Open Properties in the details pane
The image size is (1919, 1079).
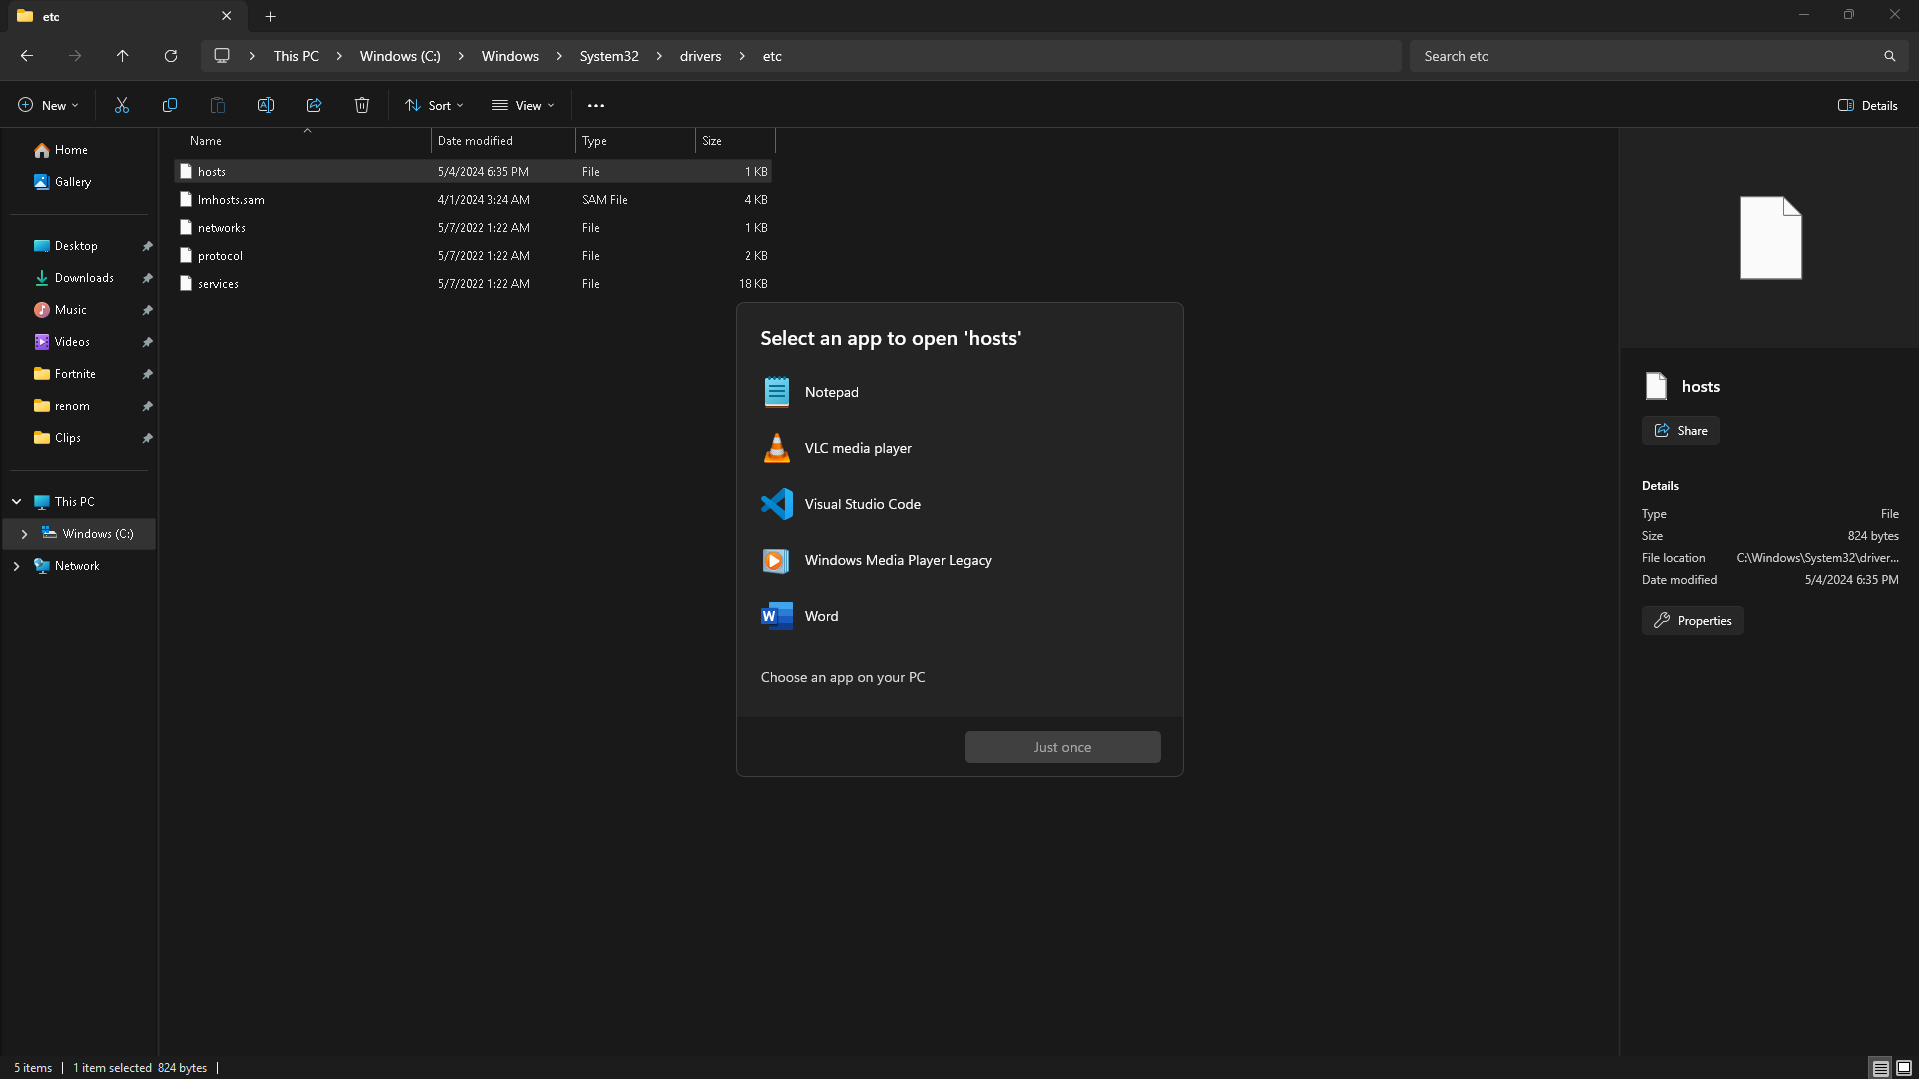[1693, 621]
